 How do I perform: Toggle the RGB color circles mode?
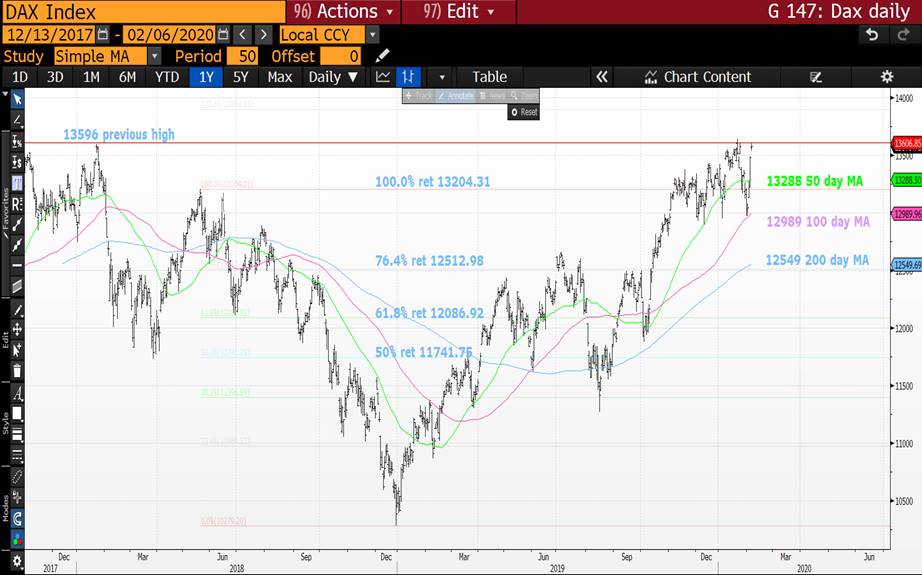[x=17, y=539]
